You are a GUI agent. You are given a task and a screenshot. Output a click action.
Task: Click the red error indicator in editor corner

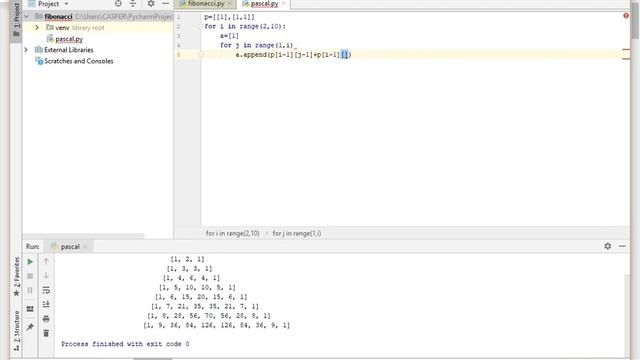[x=626, y=16]
